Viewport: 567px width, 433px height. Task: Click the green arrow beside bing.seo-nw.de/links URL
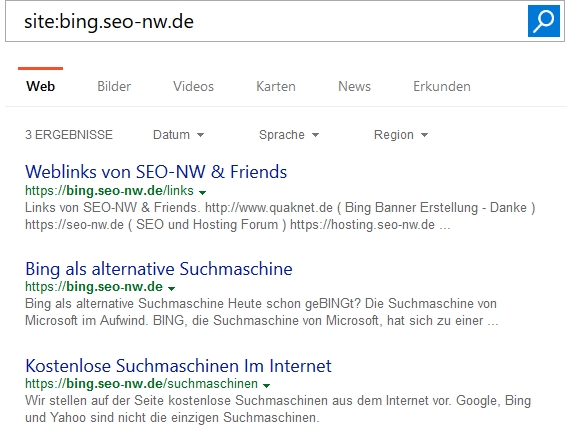(202, 192)
